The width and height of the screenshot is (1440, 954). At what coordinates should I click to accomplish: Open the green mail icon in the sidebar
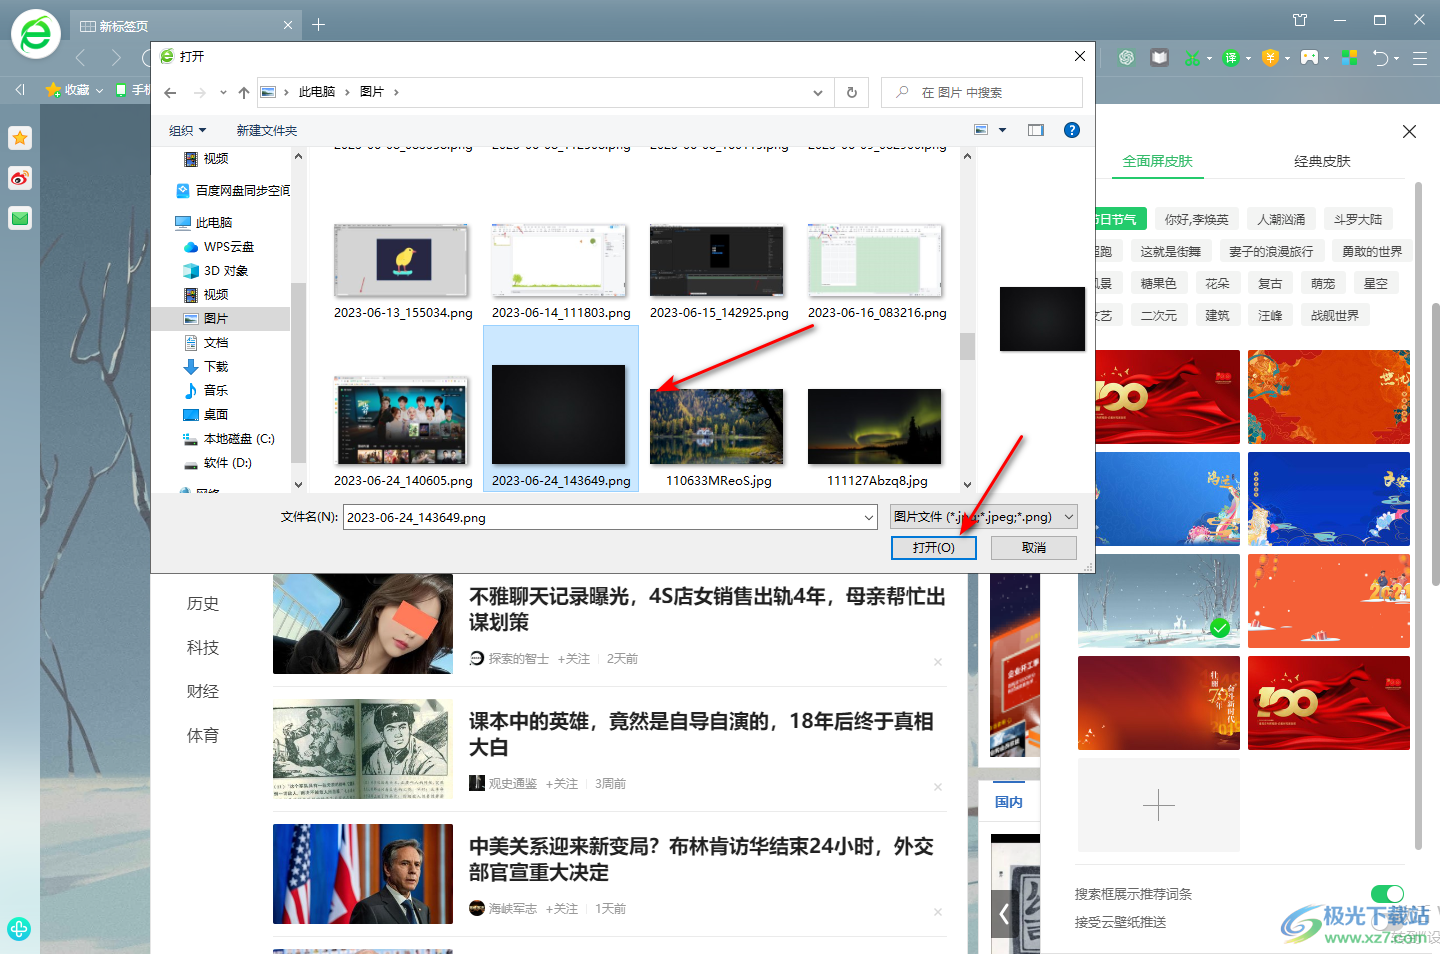(20, 218)
